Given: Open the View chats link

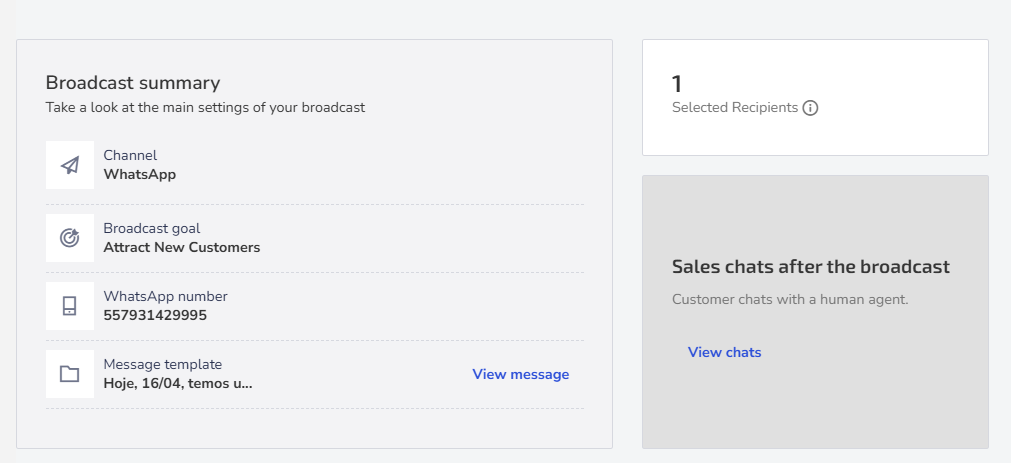Looking at the screenshot, I should pyautogui.click(x=724, y=352).
